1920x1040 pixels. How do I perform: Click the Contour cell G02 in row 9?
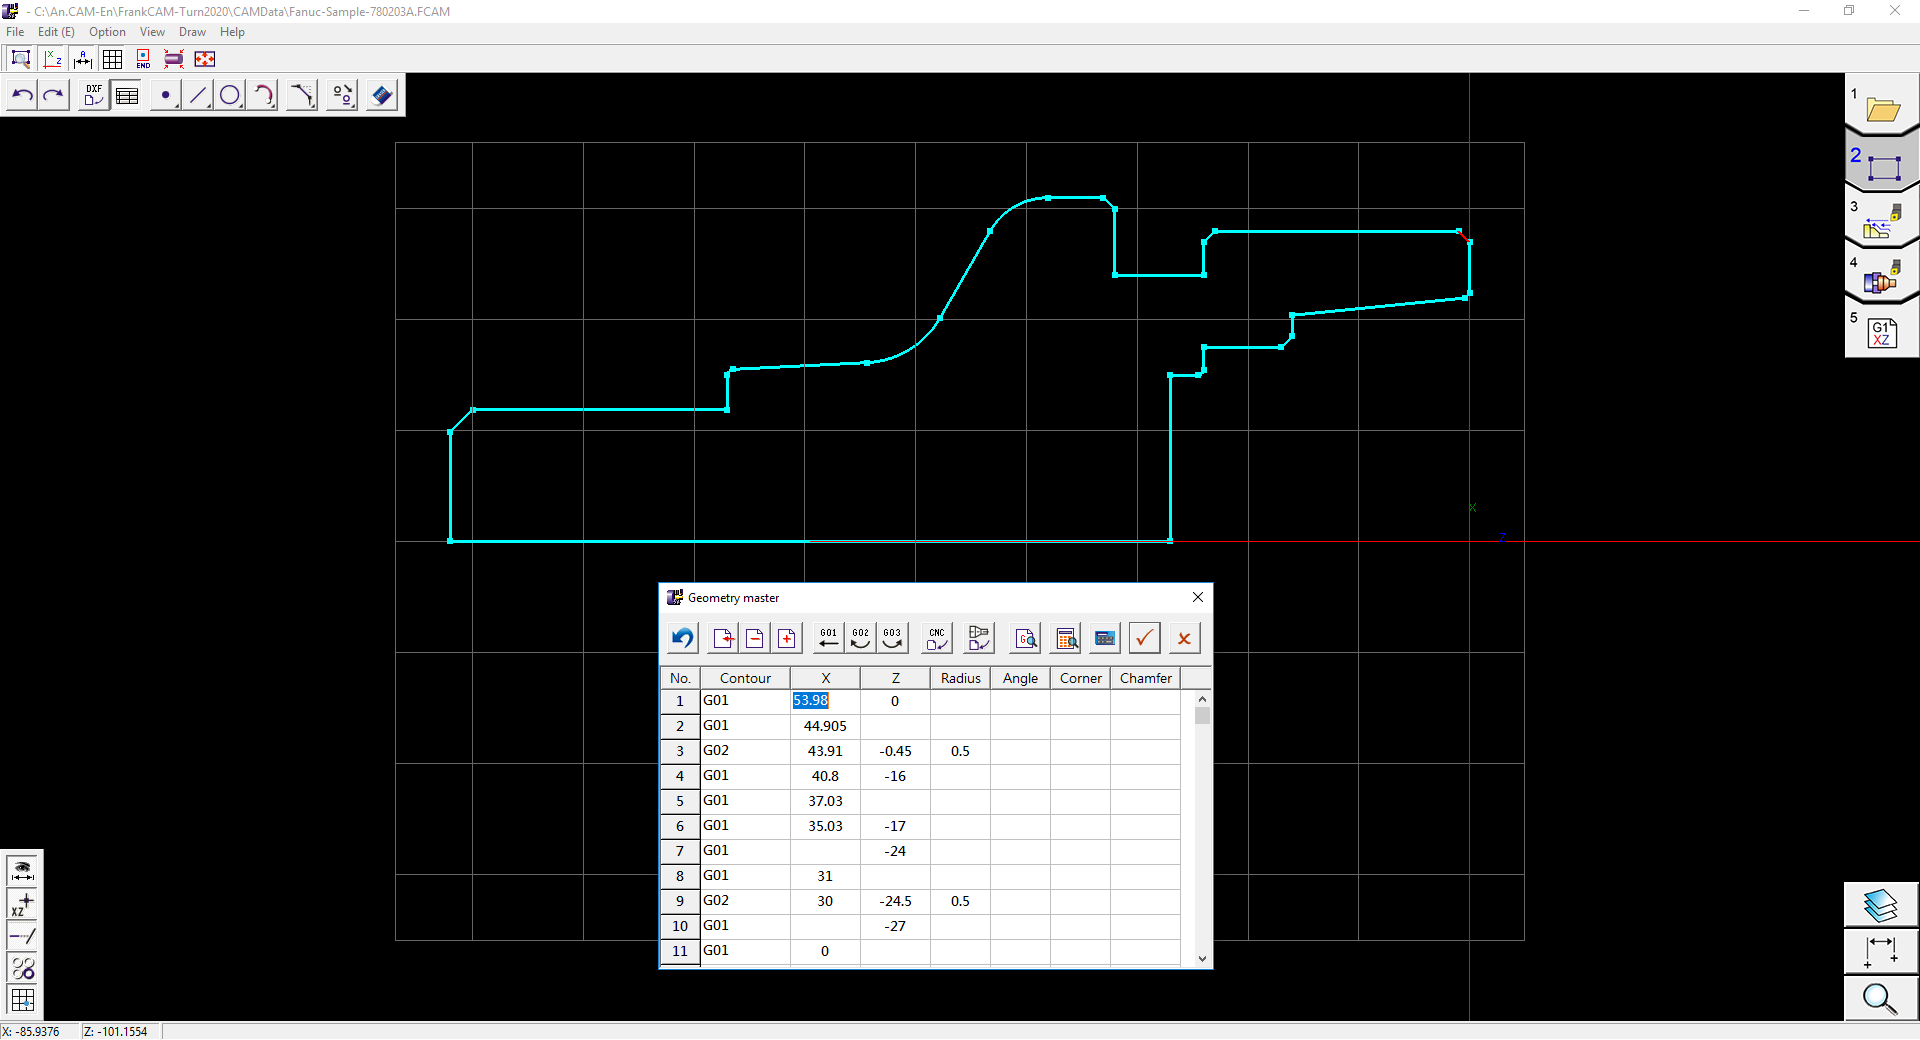(x=745, y=901)
